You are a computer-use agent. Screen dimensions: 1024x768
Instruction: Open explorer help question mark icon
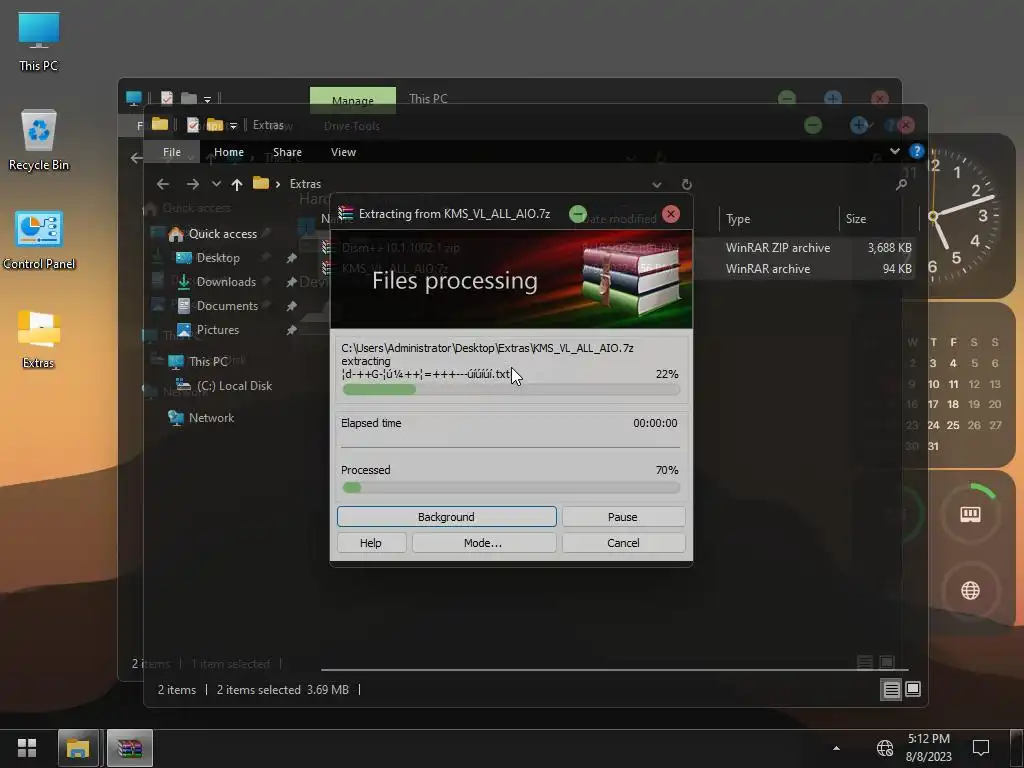coord(916,152)
